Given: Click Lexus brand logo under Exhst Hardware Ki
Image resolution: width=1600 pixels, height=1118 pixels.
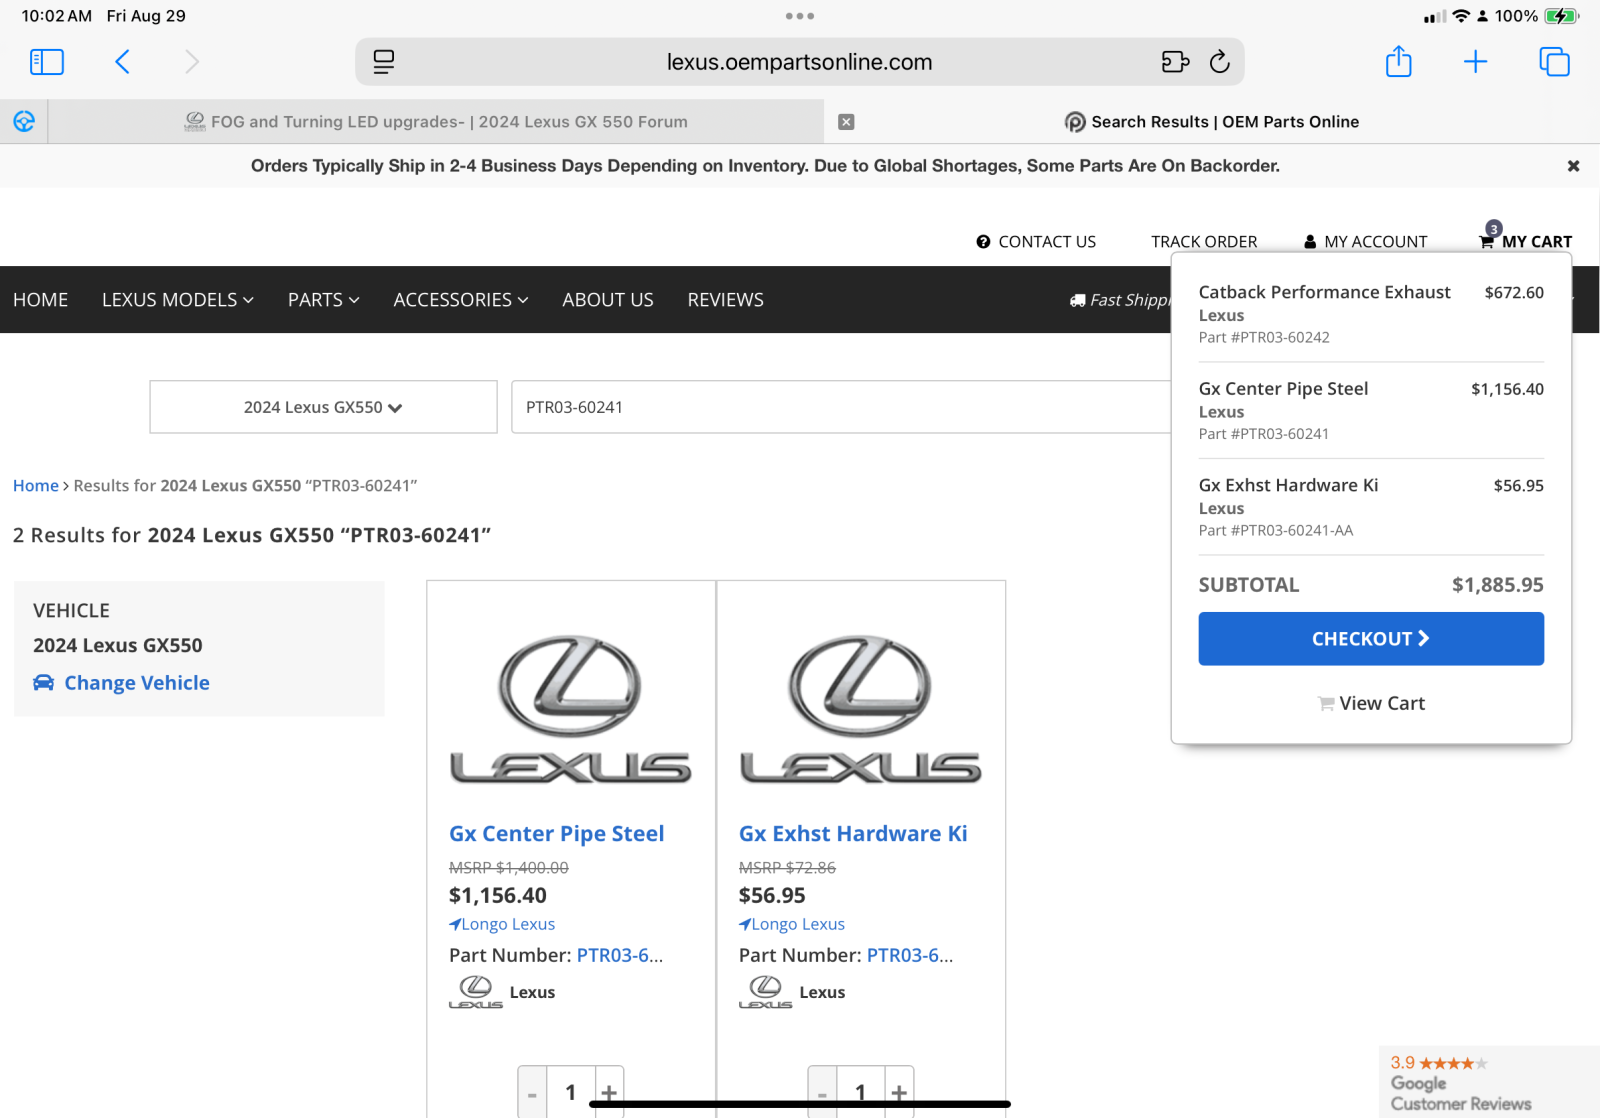Looking at the screenshot, I should 766,992.
